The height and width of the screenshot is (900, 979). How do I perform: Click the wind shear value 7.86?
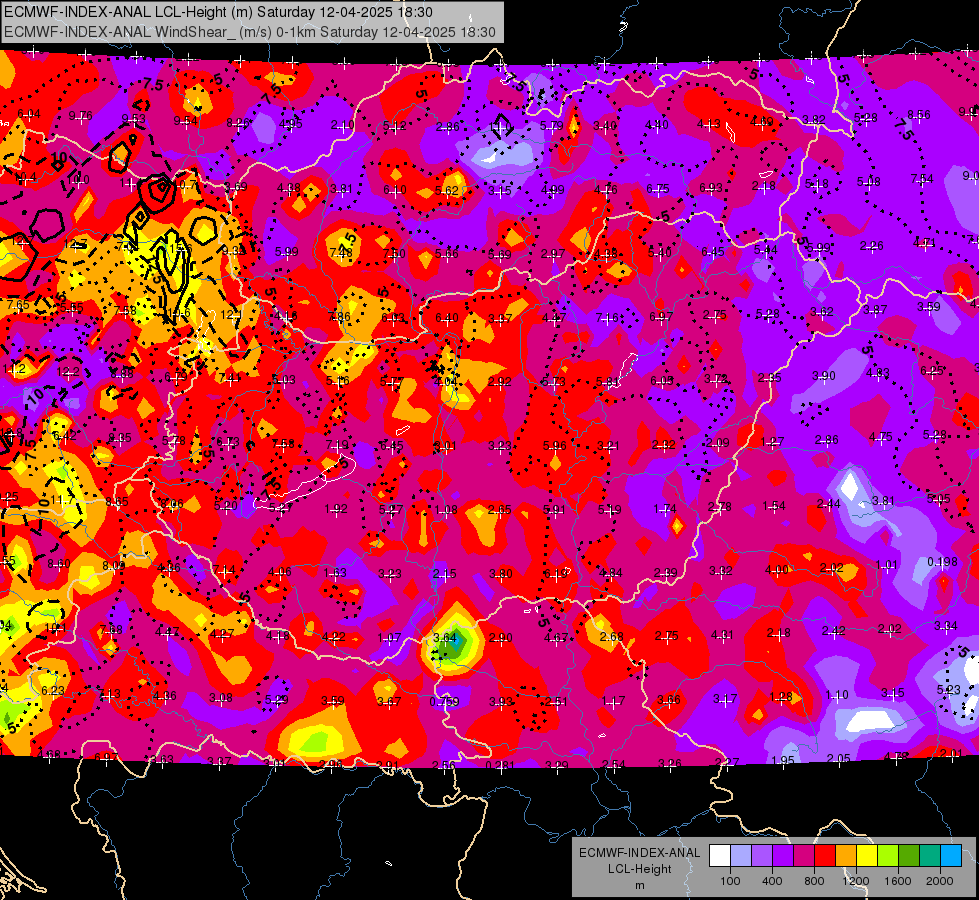pyautogui.click(x=340, y=317)
